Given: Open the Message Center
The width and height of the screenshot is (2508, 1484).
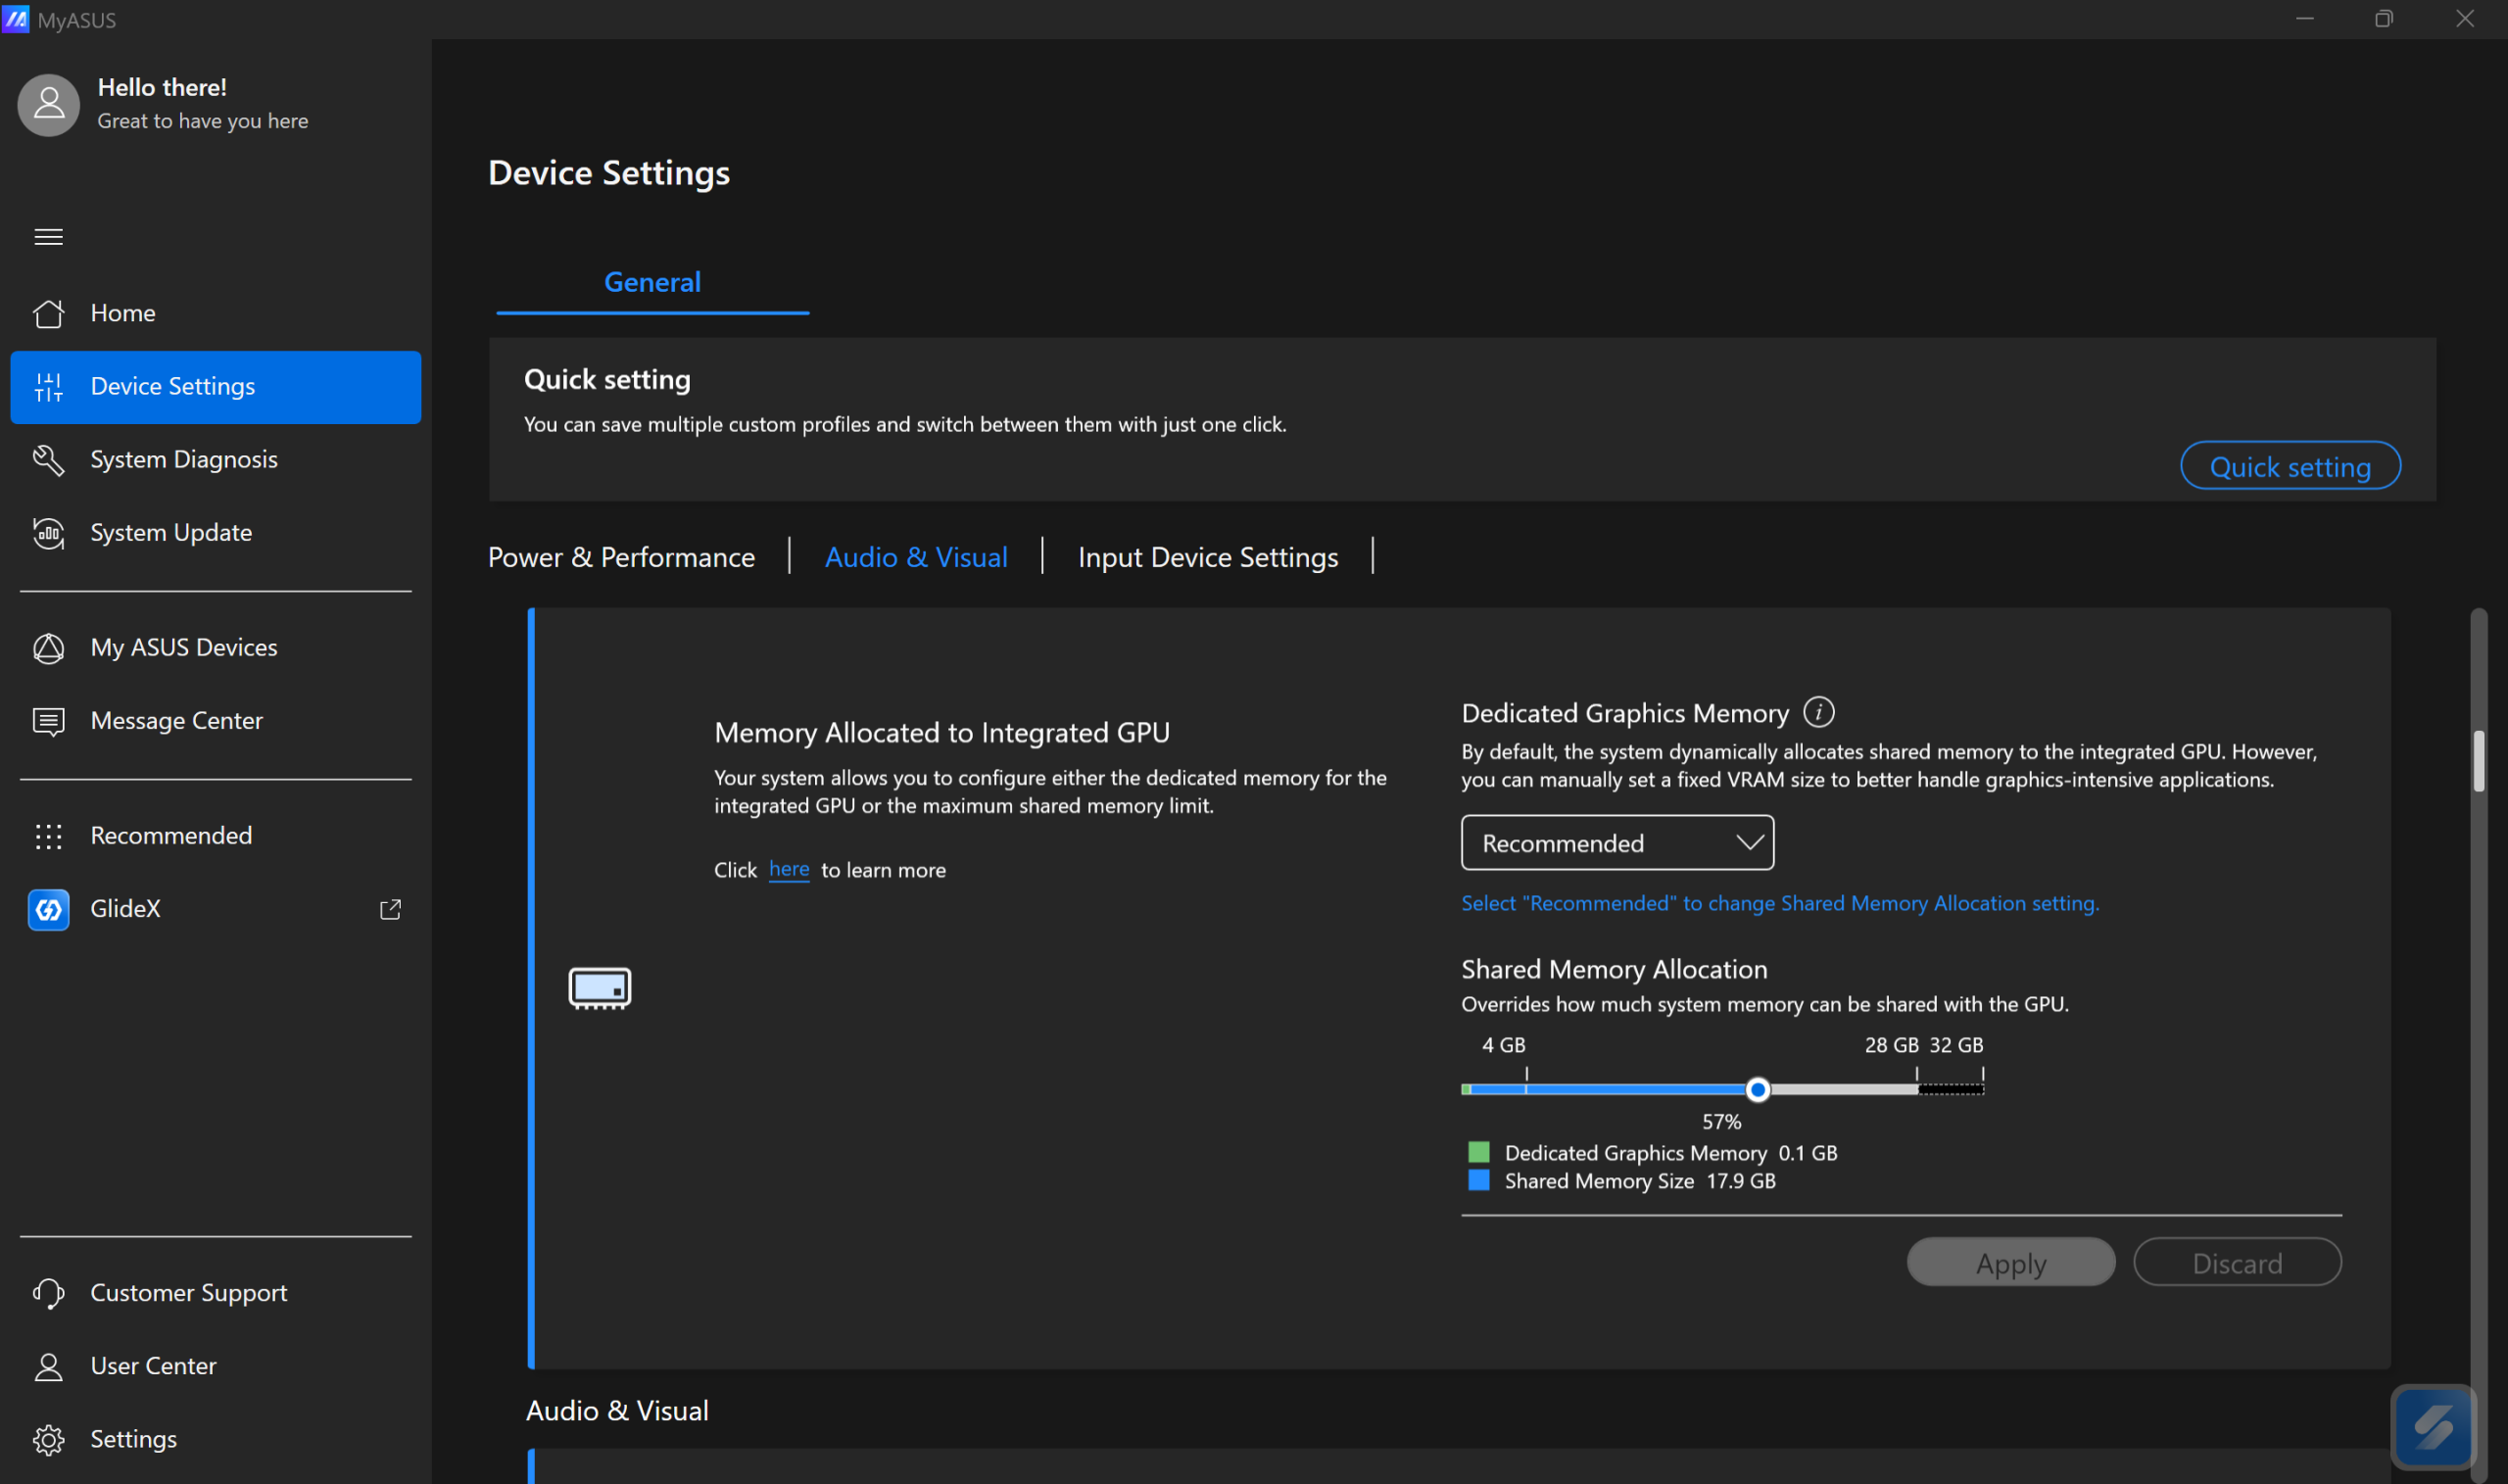Looking at the screenshot, I should point(176,721).
